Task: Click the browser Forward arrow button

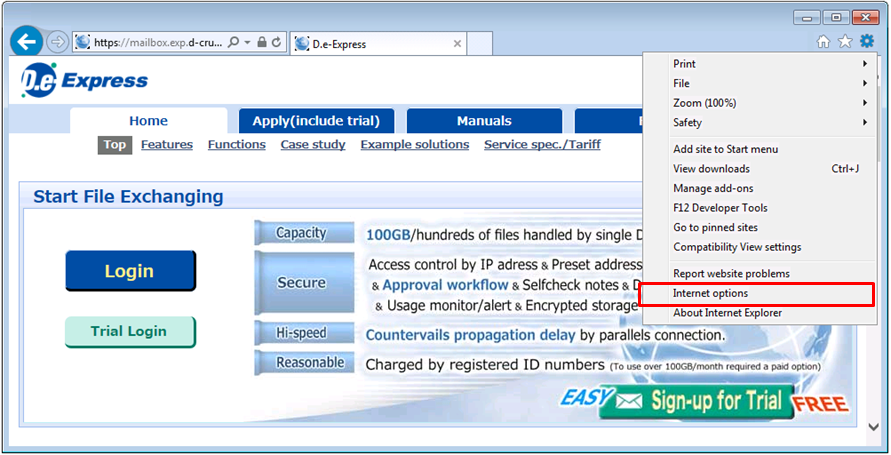Action: 57,42
